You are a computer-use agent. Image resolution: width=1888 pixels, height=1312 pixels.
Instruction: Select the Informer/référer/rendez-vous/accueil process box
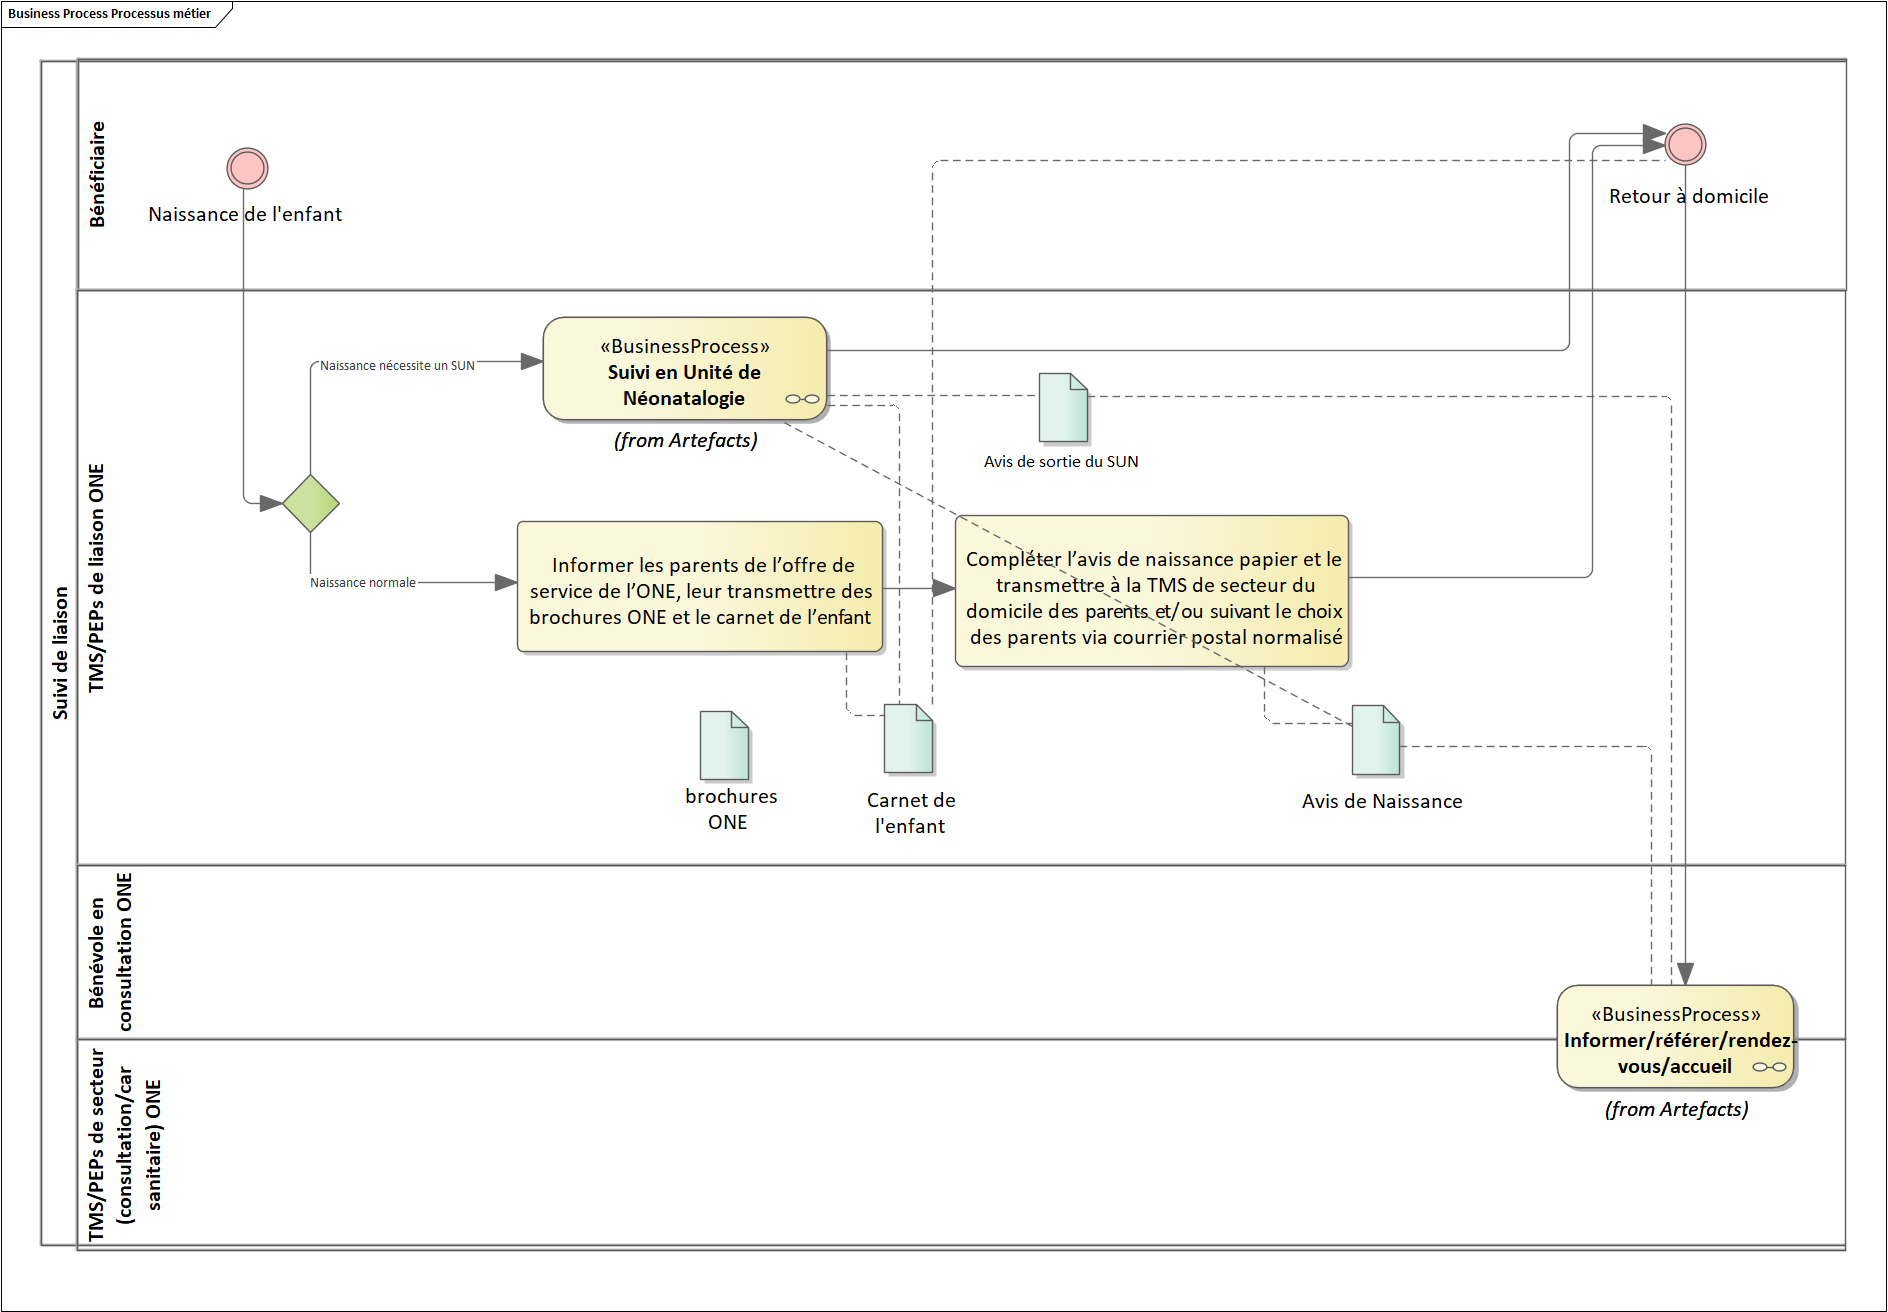coord(1675,1036)
